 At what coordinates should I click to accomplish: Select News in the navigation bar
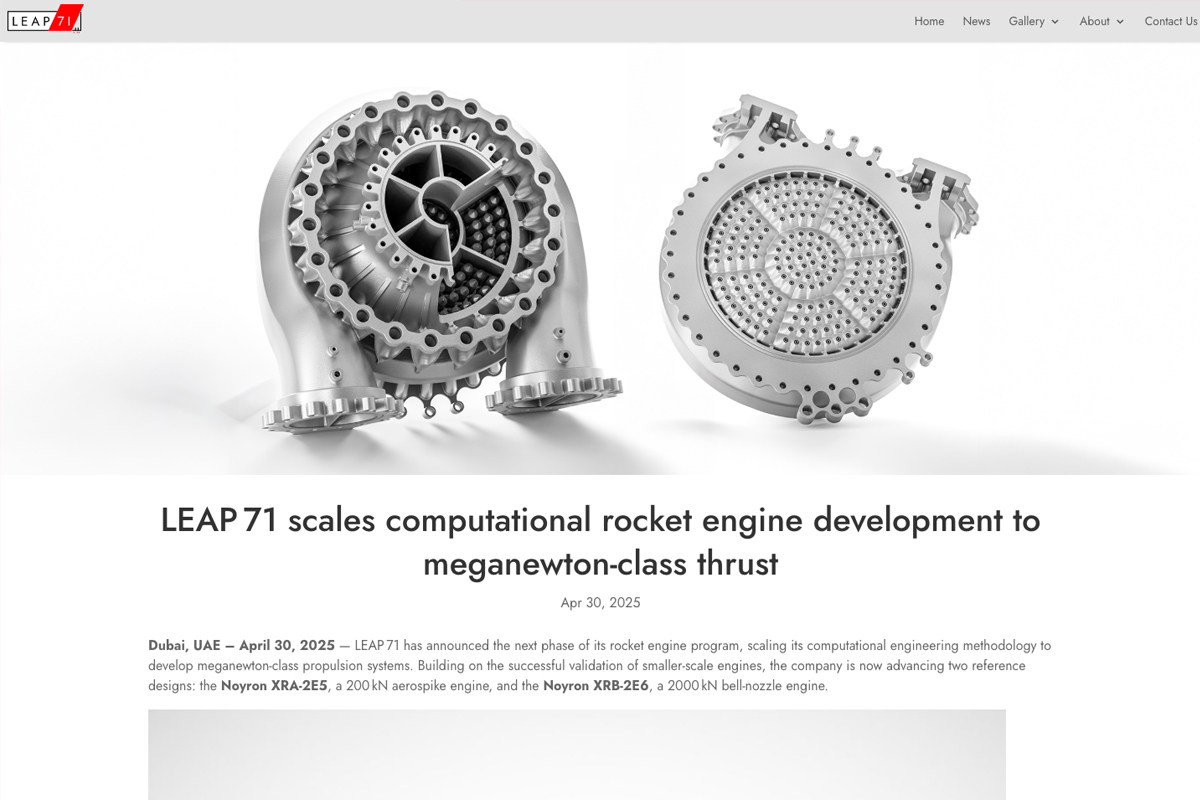pos(976,21)
